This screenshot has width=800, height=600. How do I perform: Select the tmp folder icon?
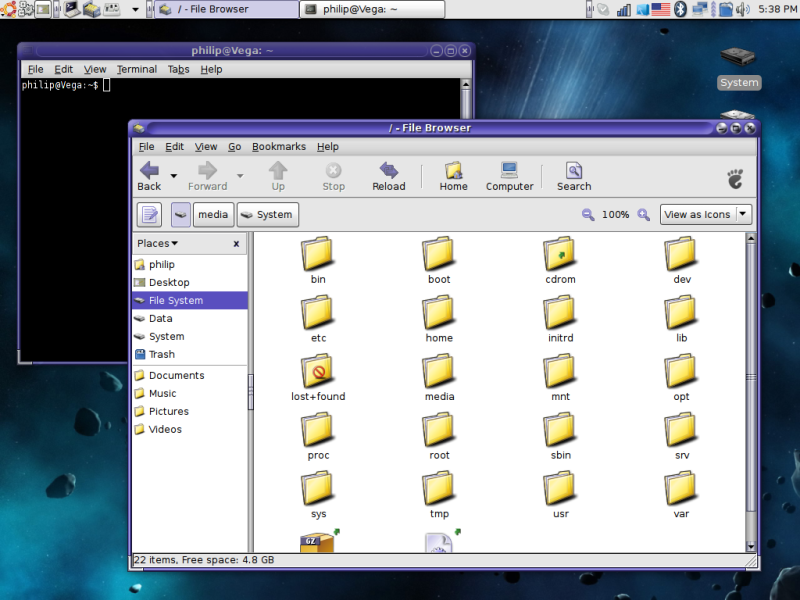[x=438, y=488]
